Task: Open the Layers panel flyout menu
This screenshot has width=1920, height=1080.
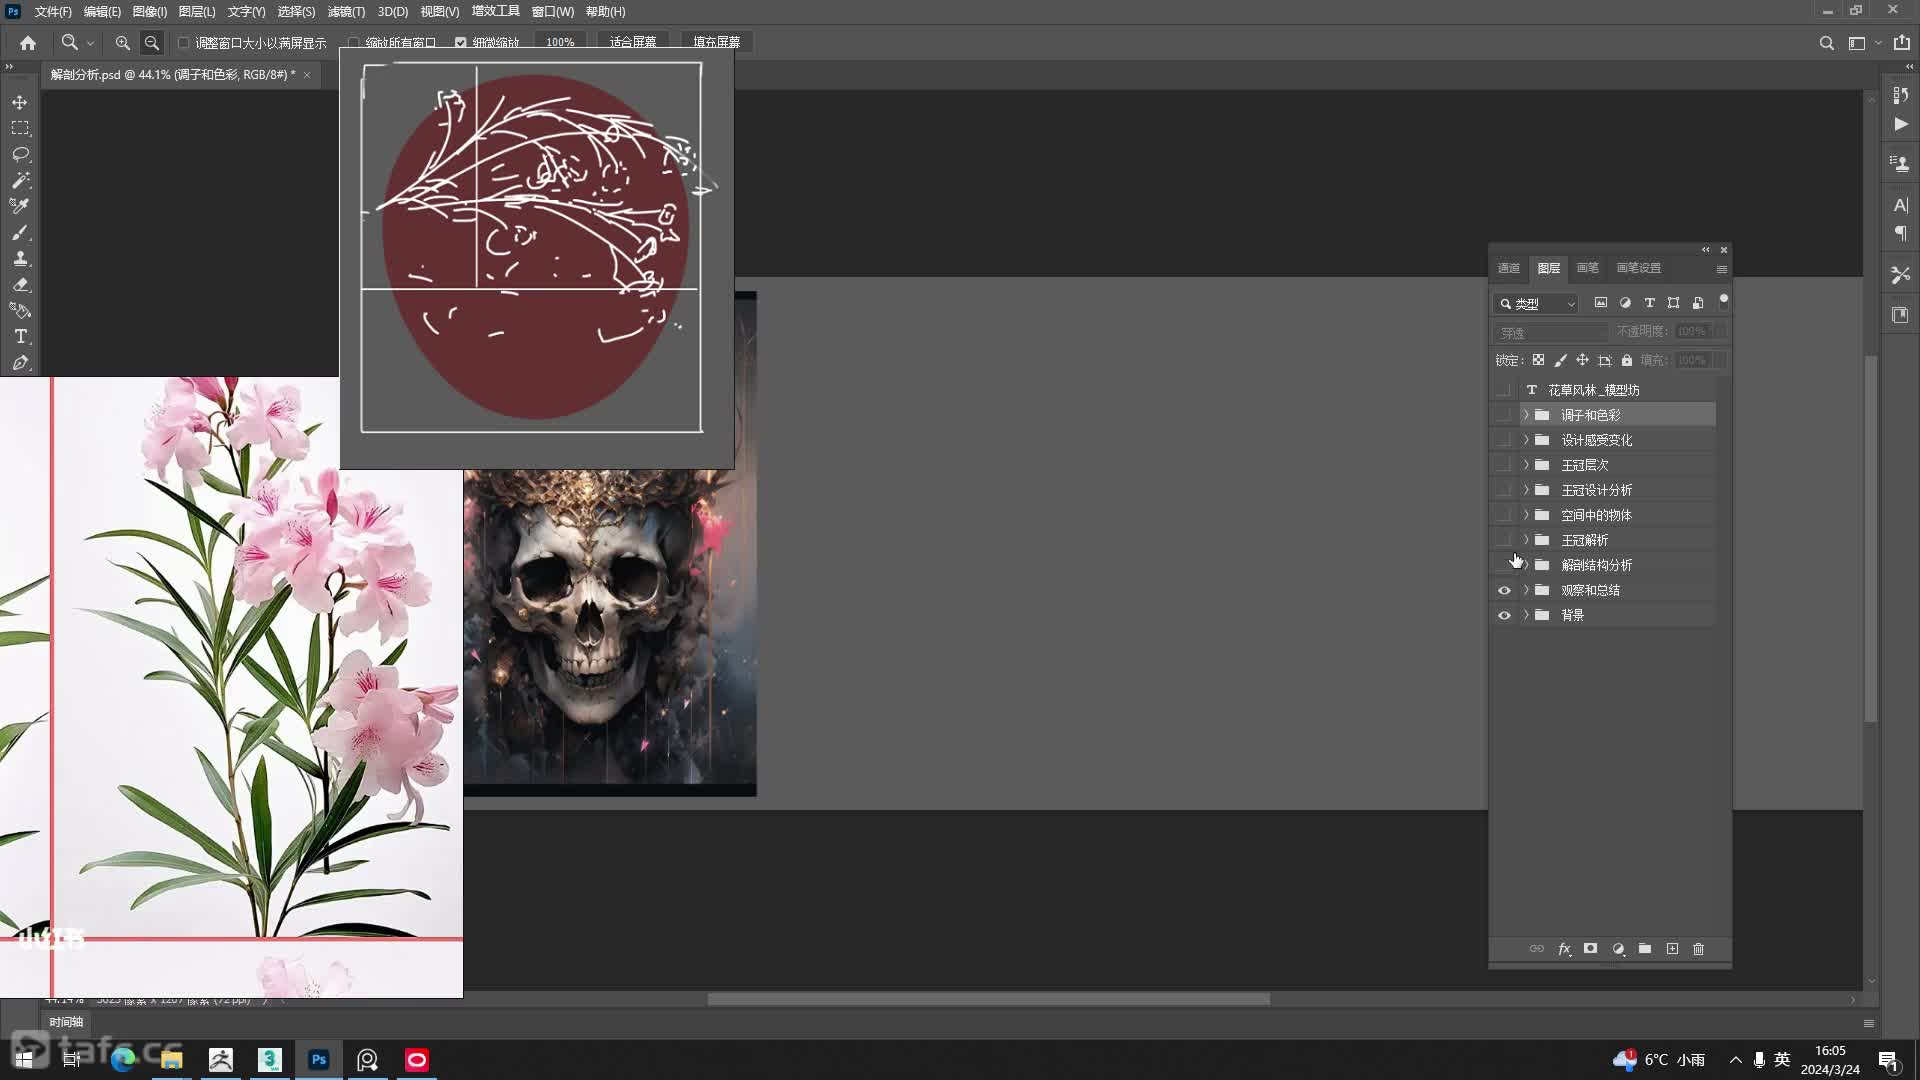Action: [x=1721, y=269]
